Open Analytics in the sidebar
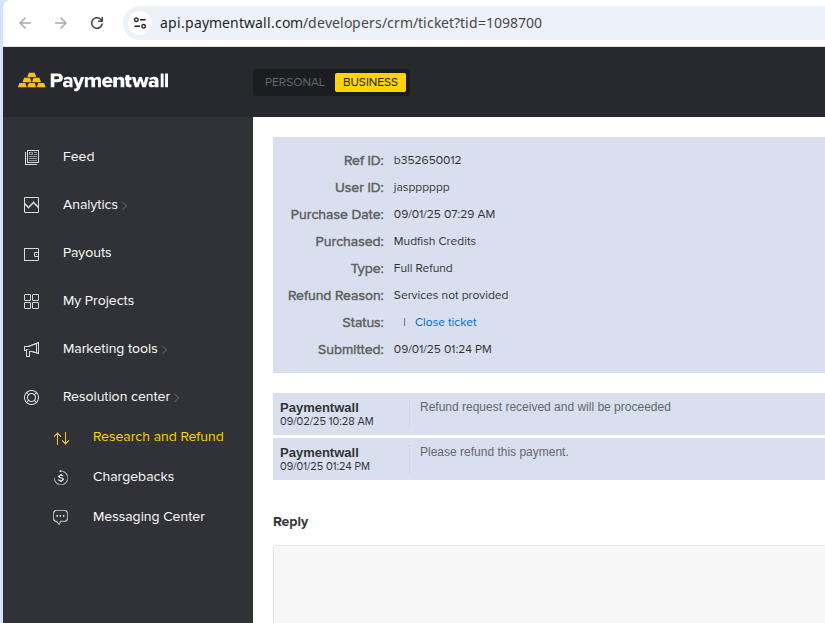The width and height of the screenshot is (825, 623). point(90,205)
